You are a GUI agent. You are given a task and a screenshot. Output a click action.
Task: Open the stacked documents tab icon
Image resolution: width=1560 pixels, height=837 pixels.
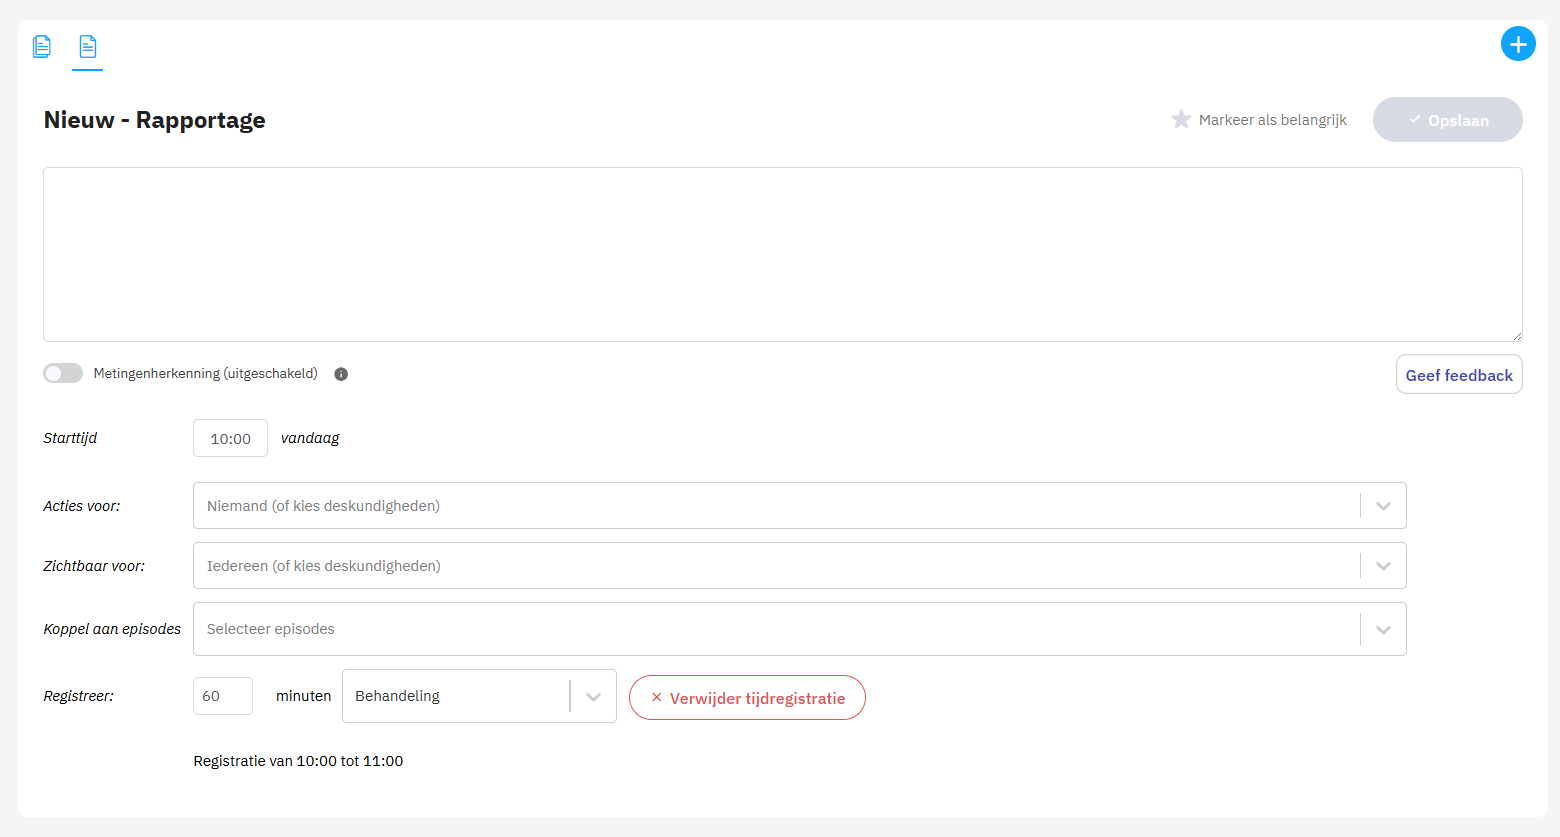click(42, 46)
